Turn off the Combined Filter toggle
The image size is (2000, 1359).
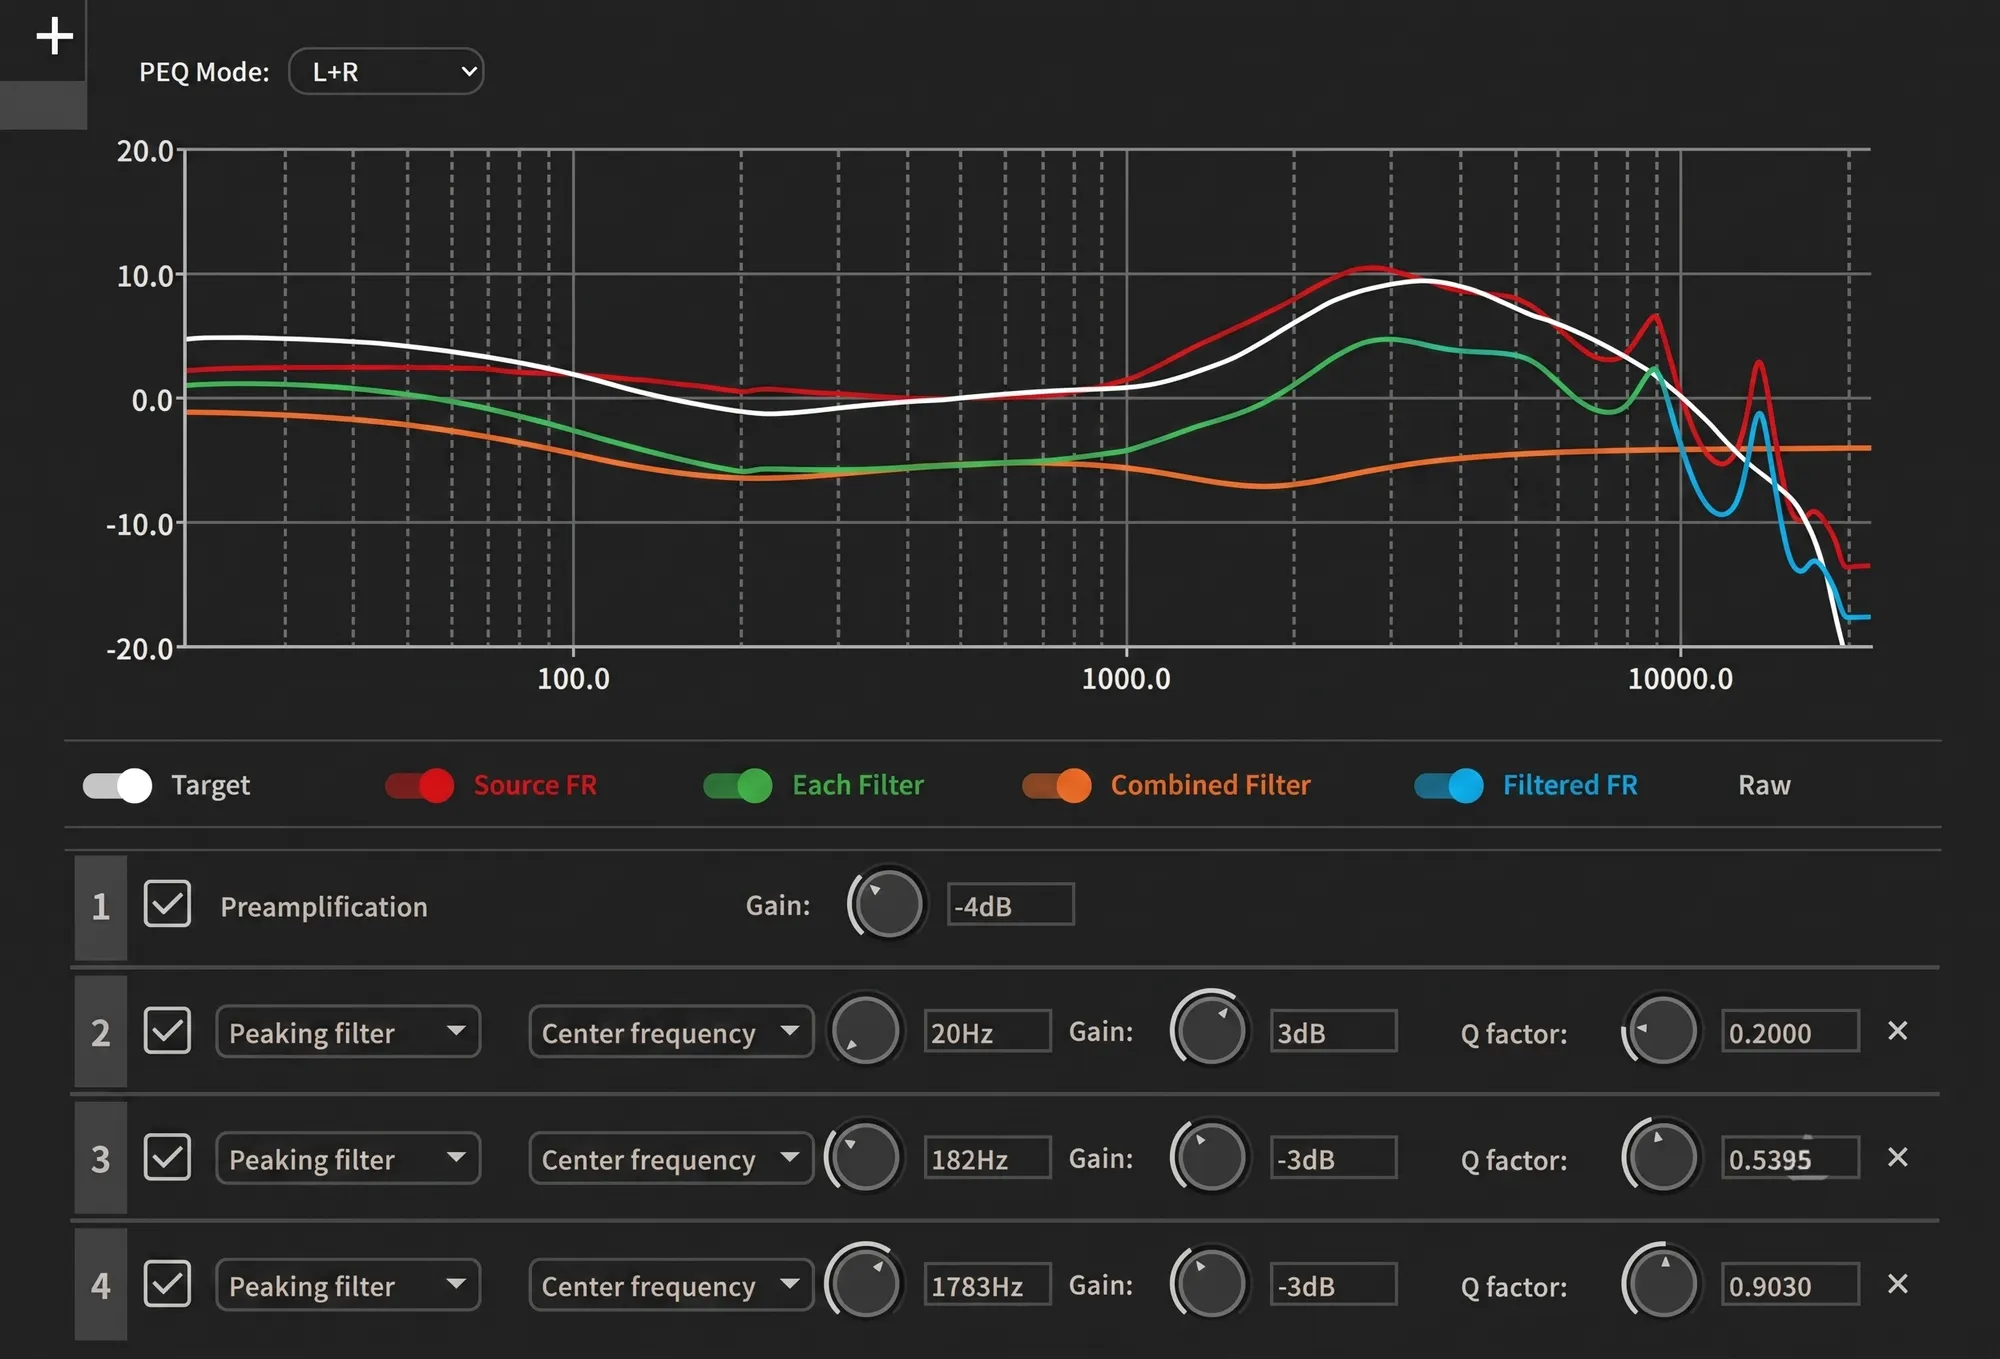1057,785
